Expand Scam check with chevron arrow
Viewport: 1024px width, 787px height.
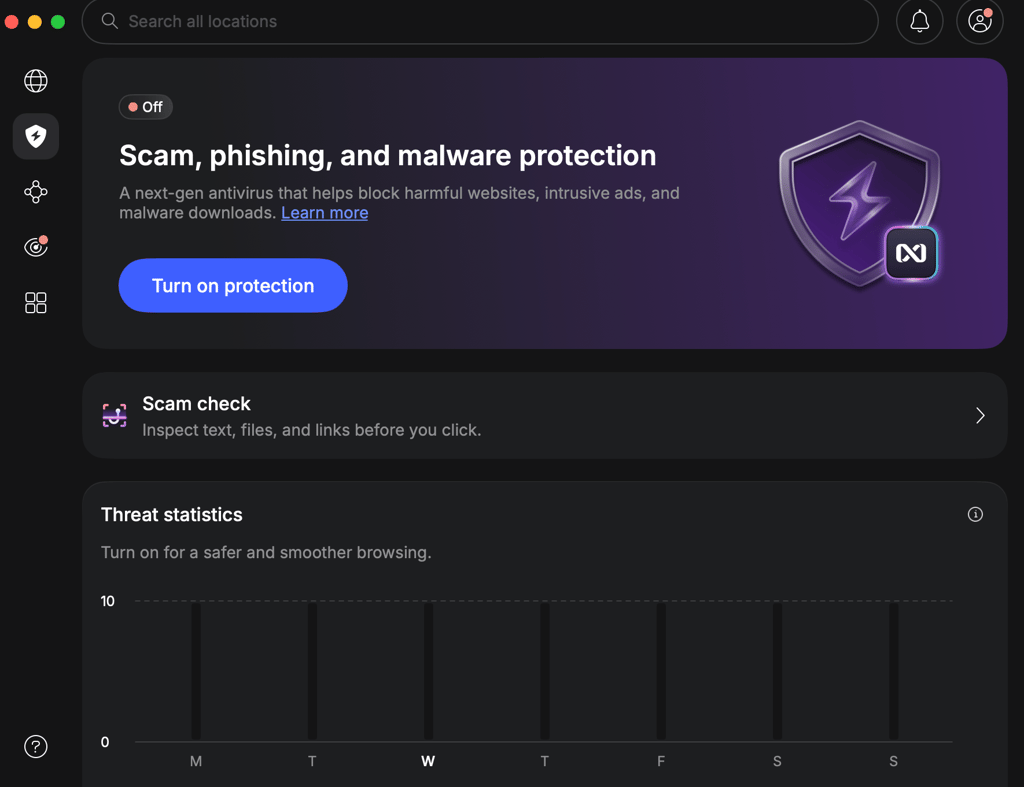click(x=980, y=415)
